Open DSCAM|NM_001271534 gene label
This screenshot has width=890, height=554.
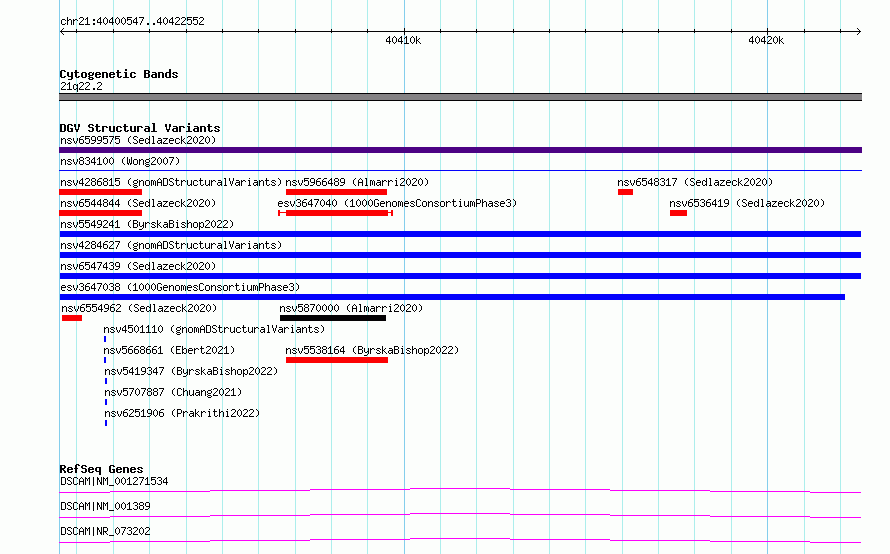tap(114, 481)
